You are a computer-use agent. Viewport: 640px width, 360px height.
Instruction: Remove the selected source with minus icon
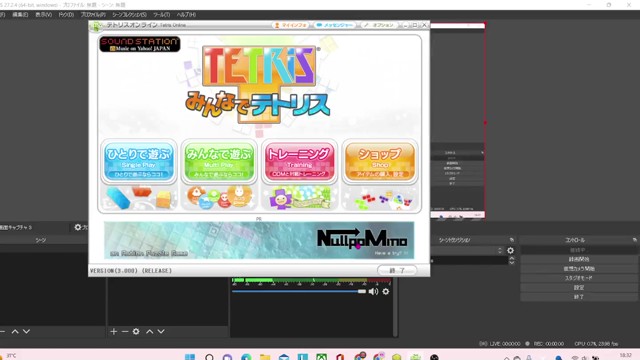tap(125, 331)
